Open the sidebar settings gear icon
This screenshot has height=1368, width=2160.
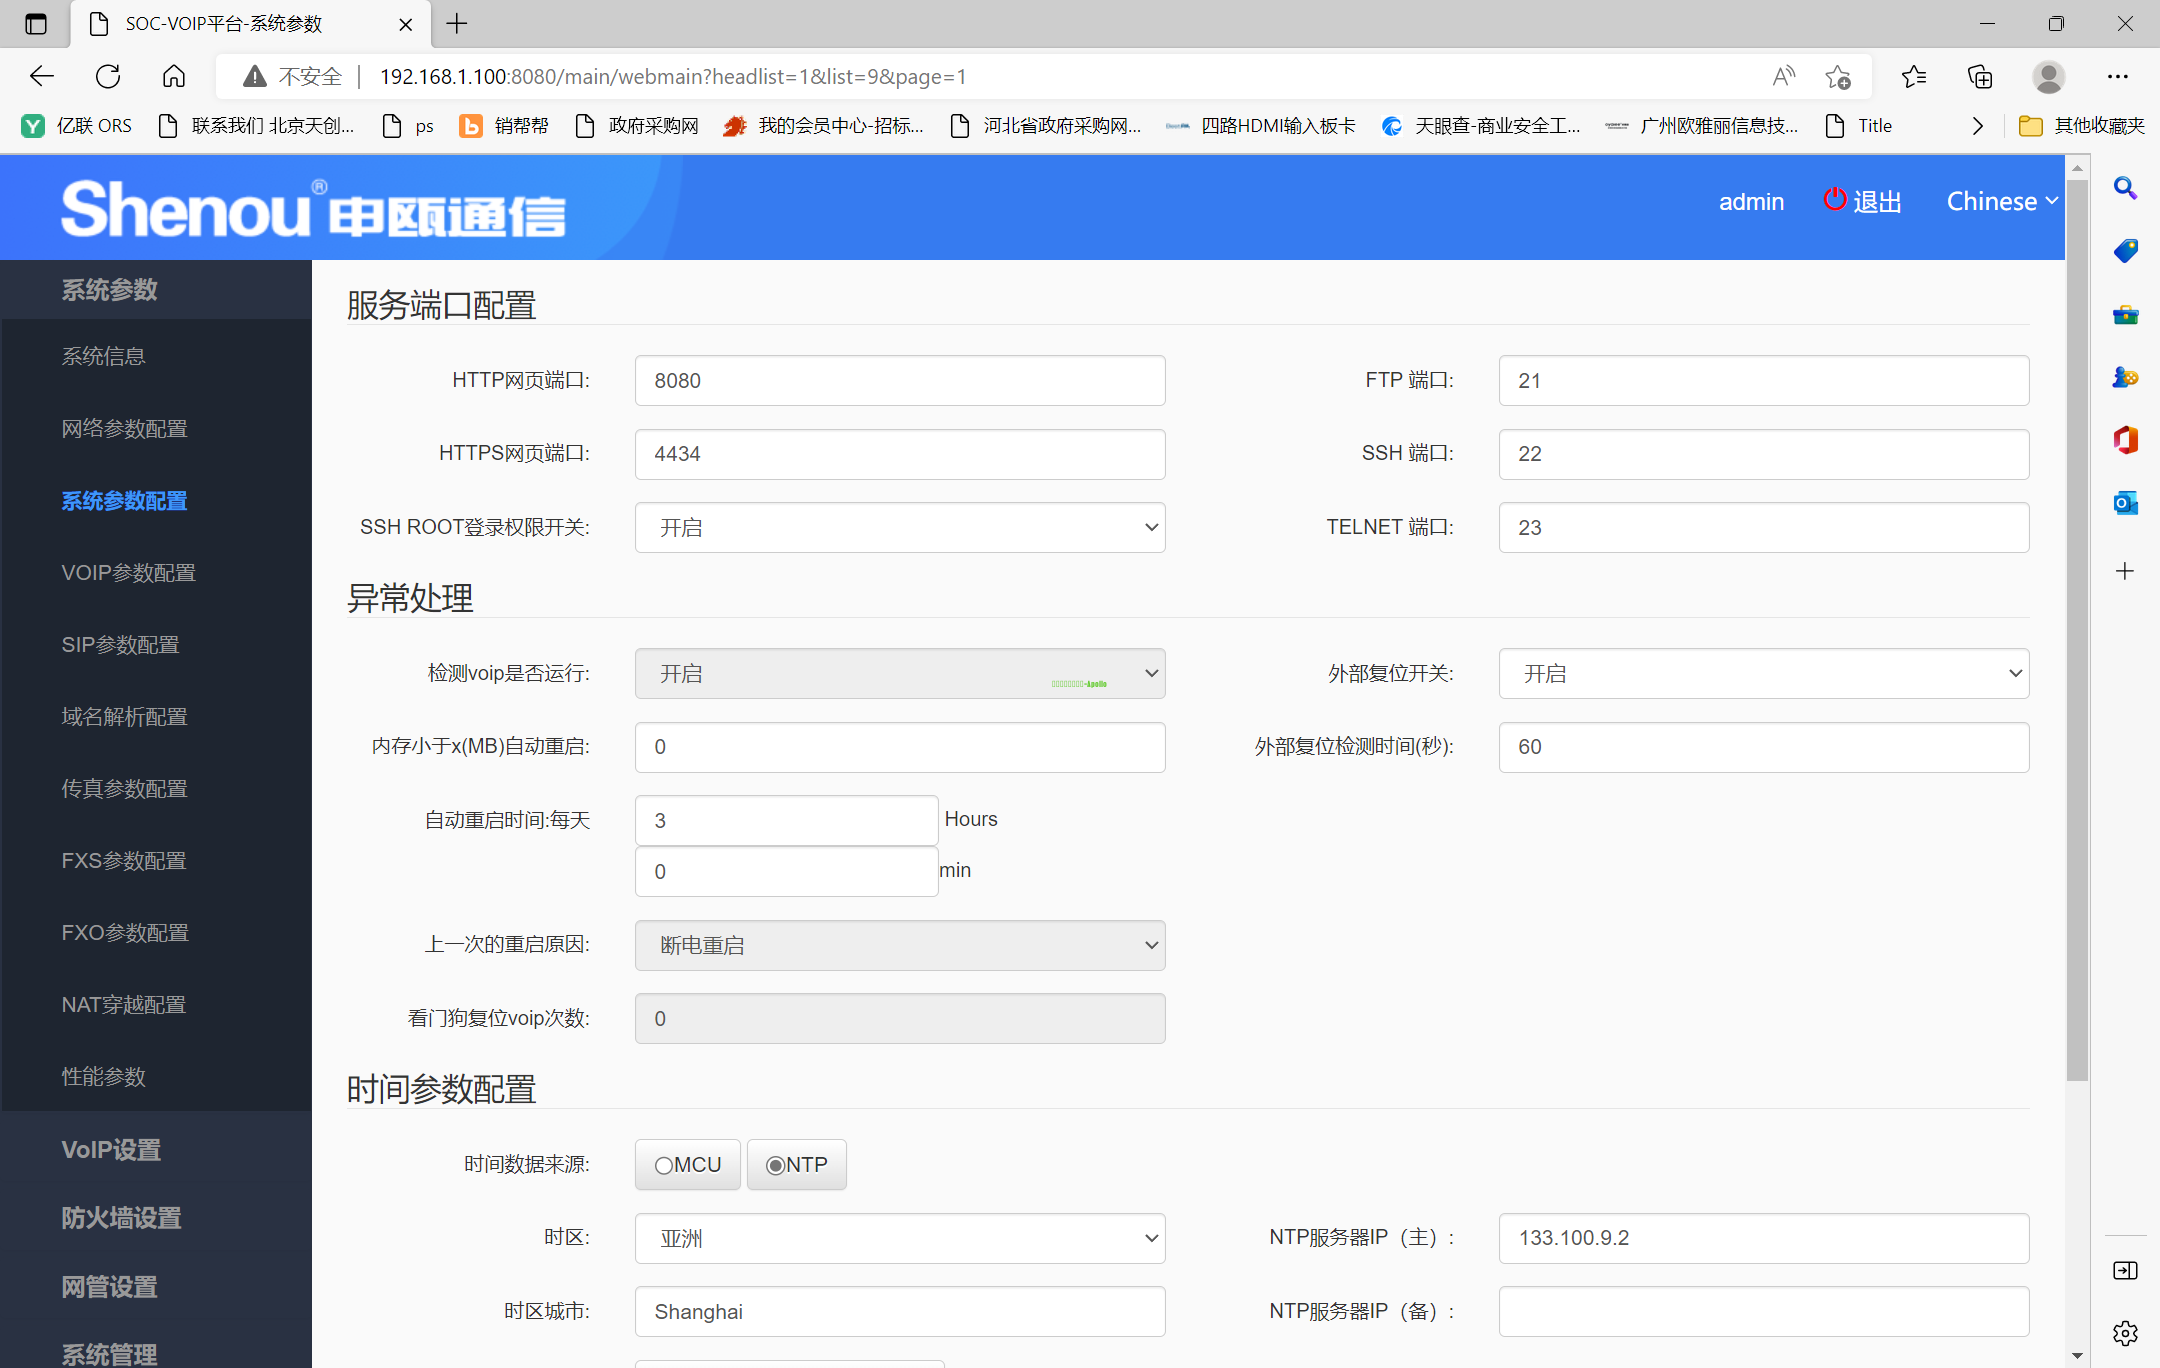[2125, 1333]
